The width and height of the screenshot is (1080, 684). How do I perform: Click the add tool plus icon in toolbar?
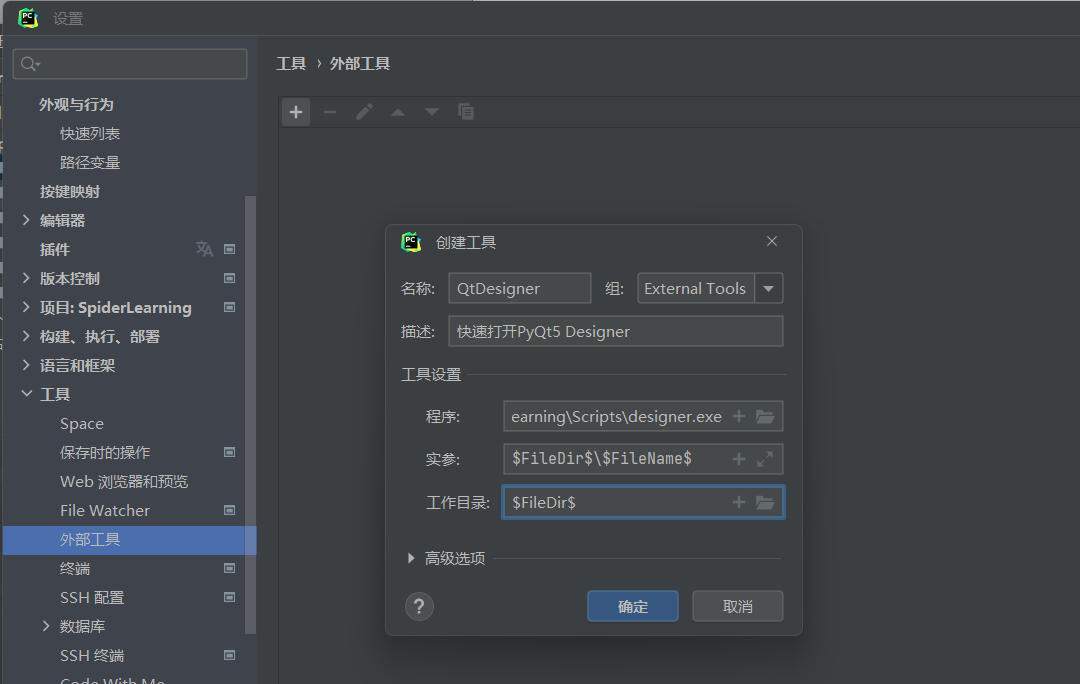tap(296, 112)
